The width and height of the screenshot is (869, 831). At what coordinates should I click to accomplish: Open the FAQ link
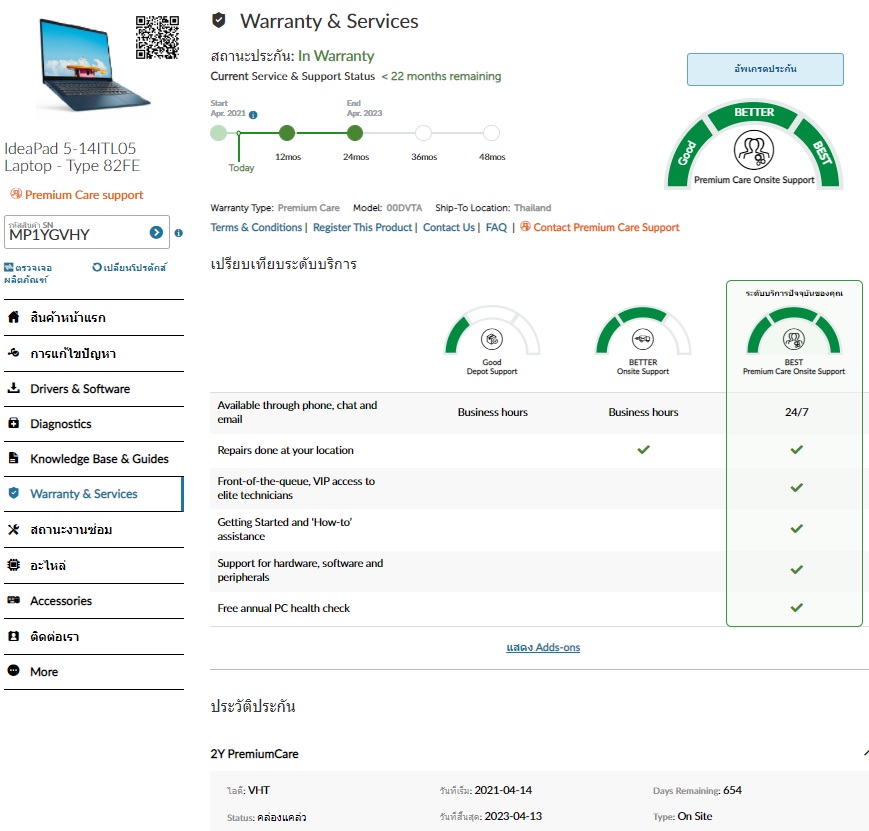496,227
